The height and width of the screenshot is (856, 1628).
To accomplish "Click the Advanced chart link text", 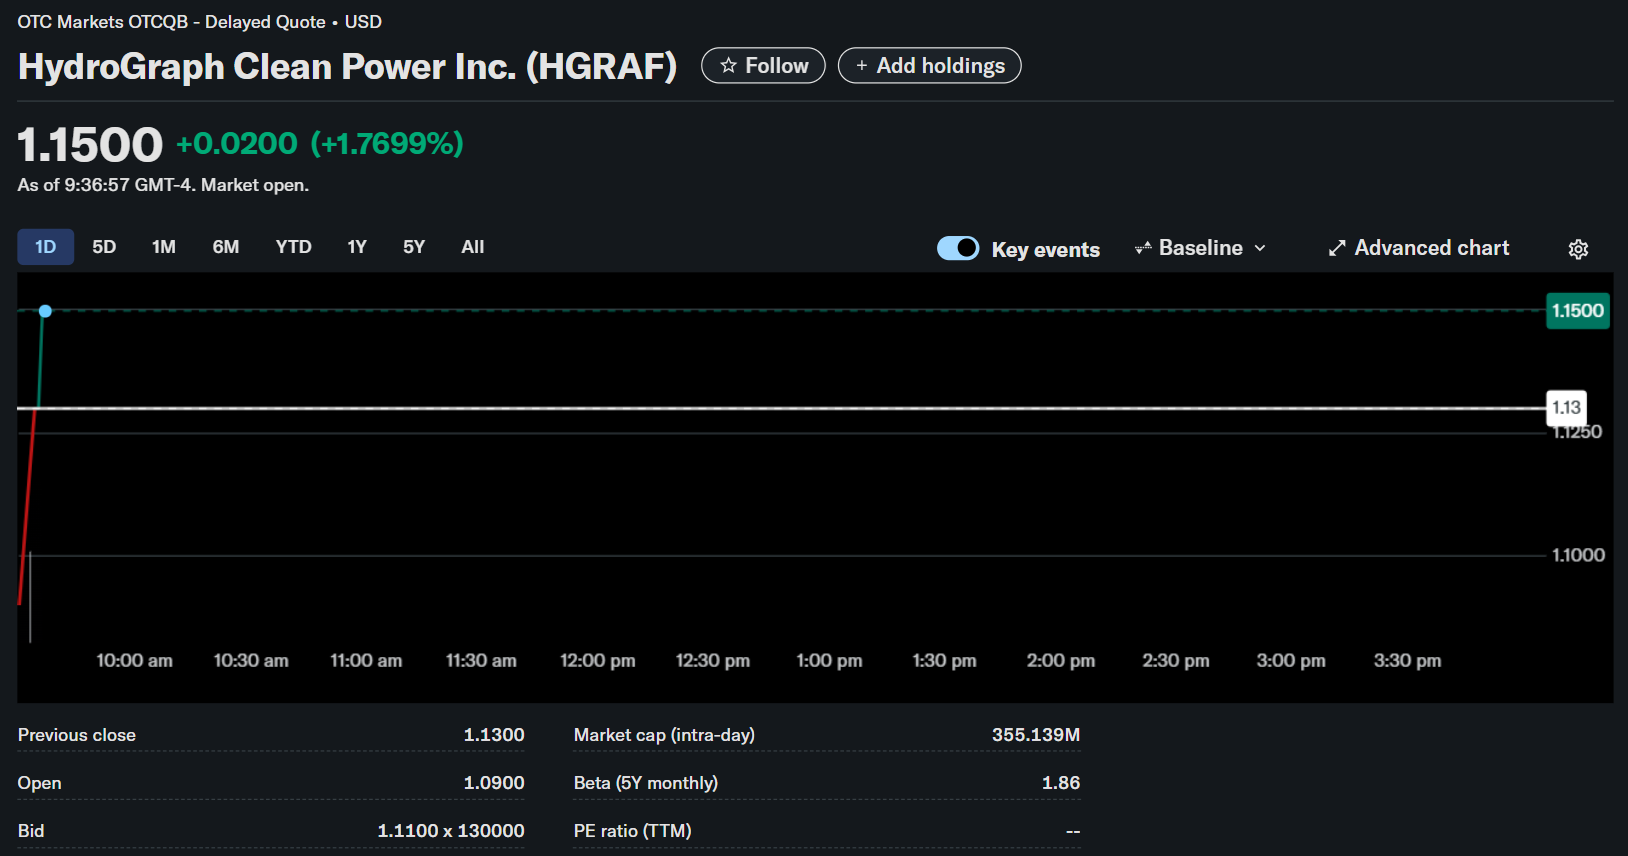I will (x=1431, y=248).
